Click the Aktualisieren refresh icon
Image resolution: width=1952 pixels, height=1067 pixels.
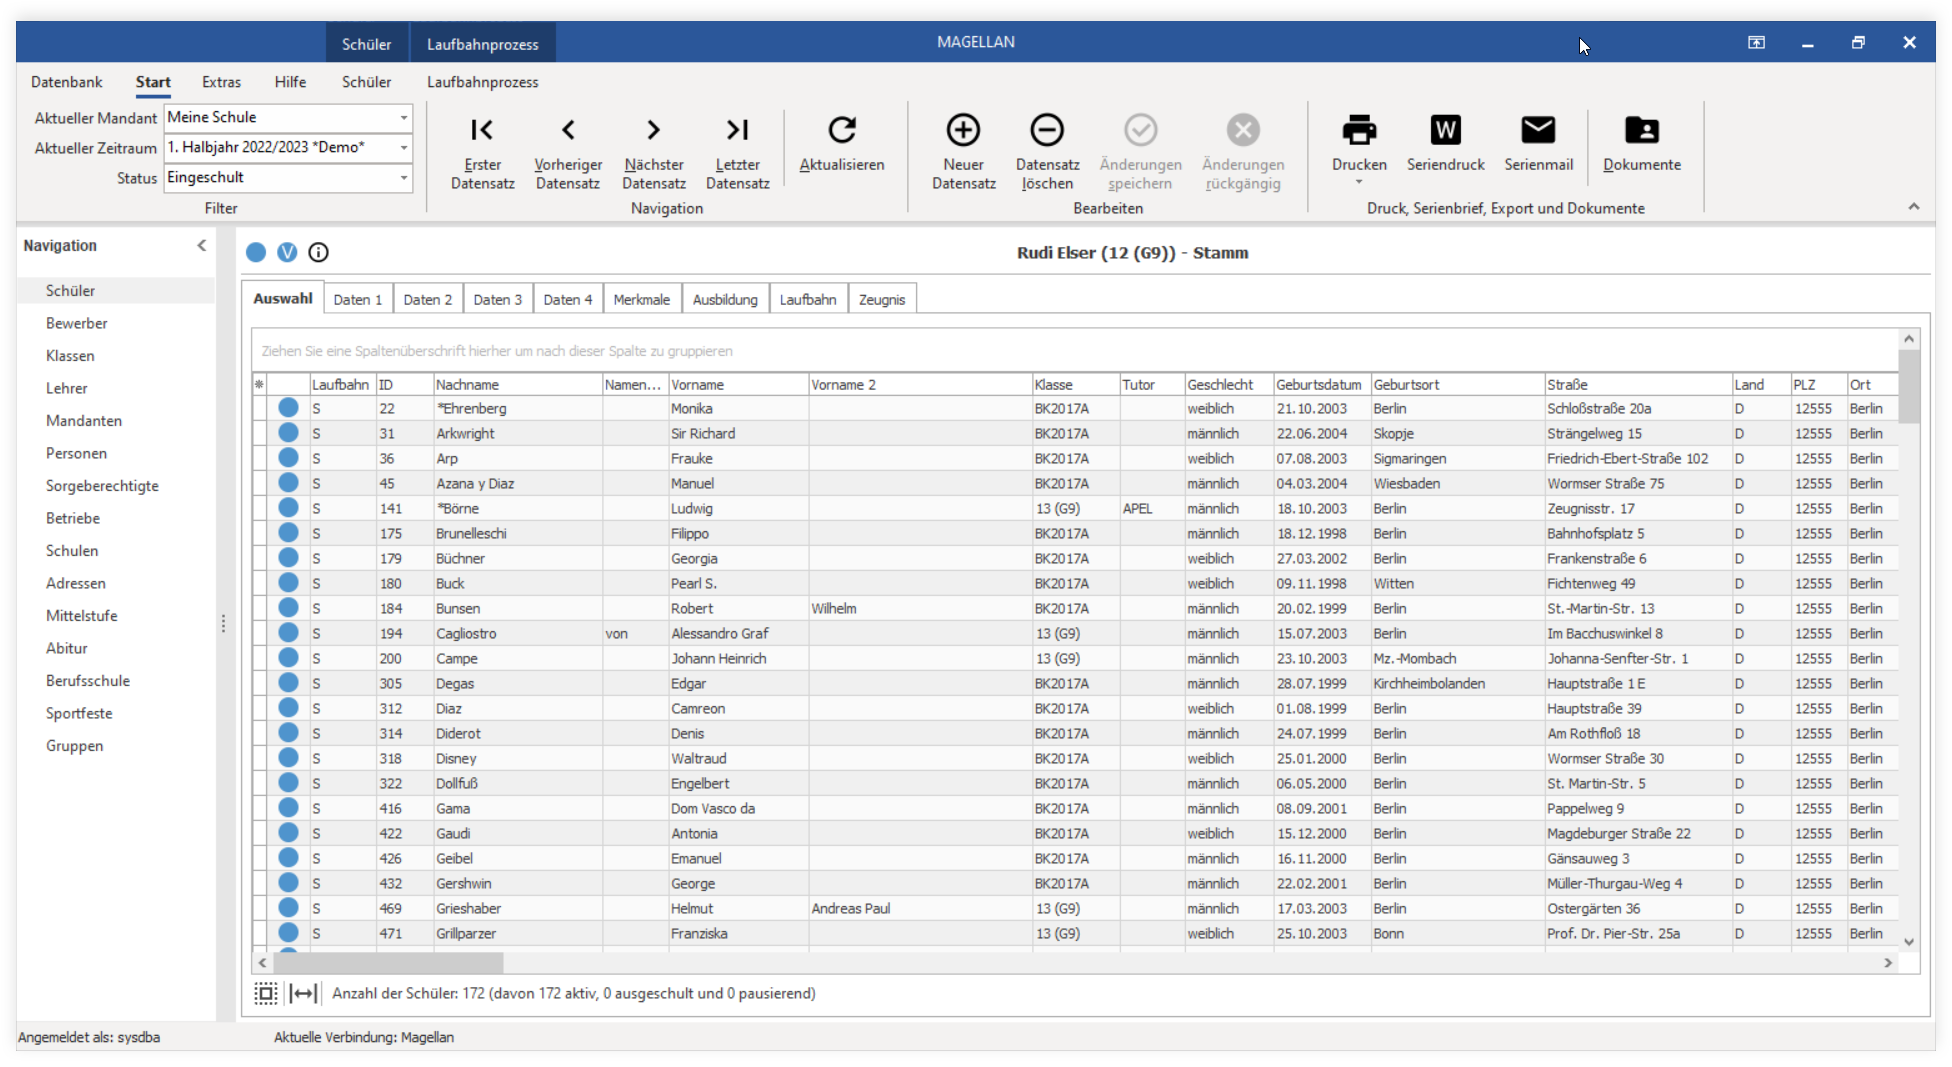(x=842, y=130)
